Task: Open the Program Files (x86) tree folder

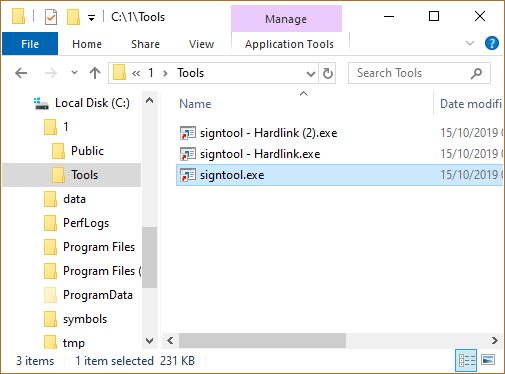Action: pyautogui.click(x=102, y=271)
